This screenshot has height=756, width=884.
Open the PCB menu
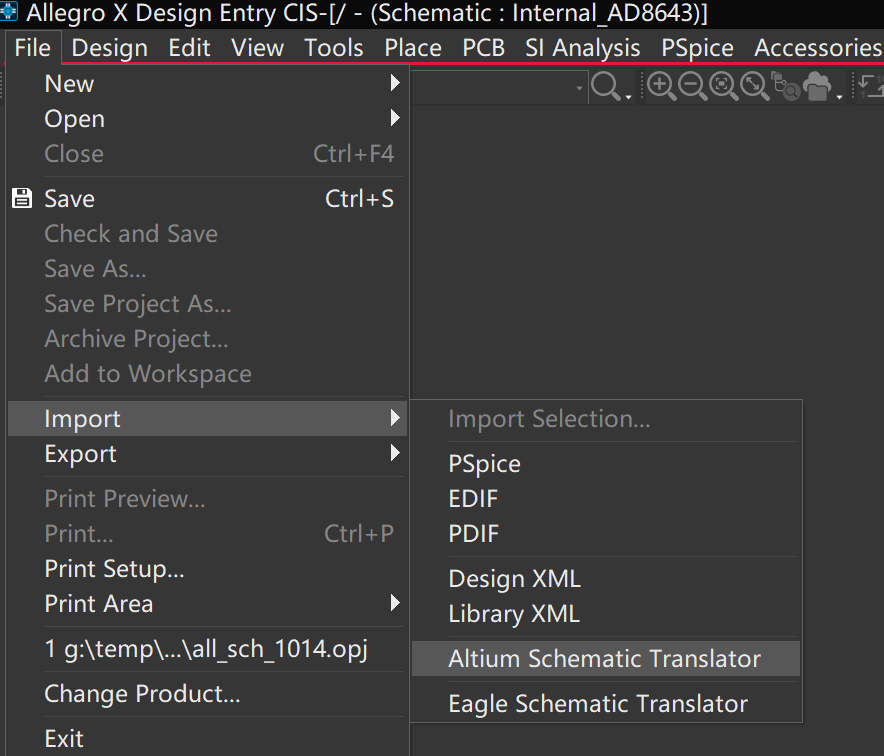point(483,48)
